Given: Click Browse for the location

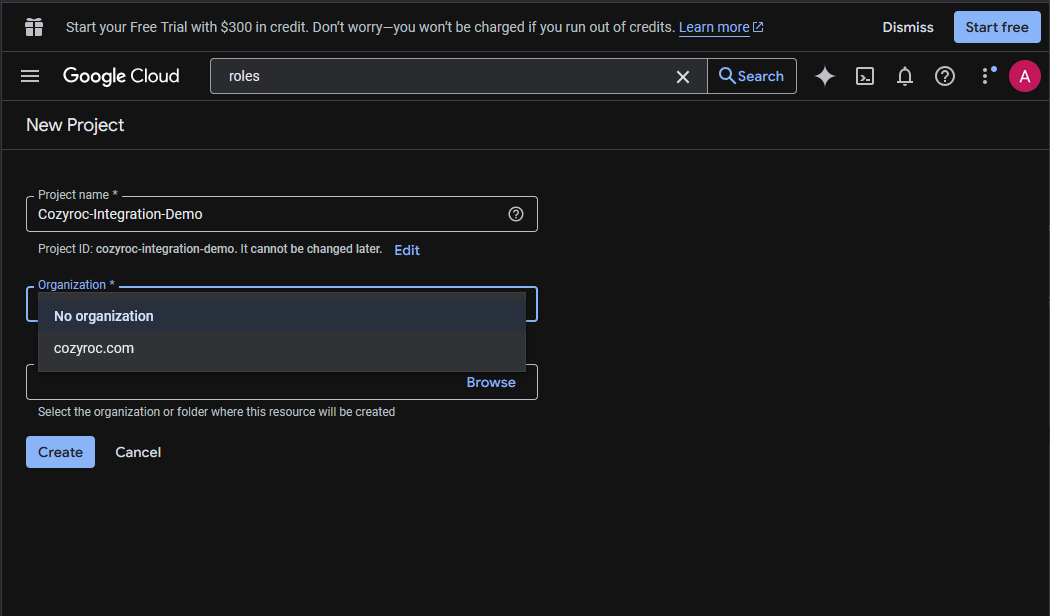Looking at the screenshot, I should point(491,382).
